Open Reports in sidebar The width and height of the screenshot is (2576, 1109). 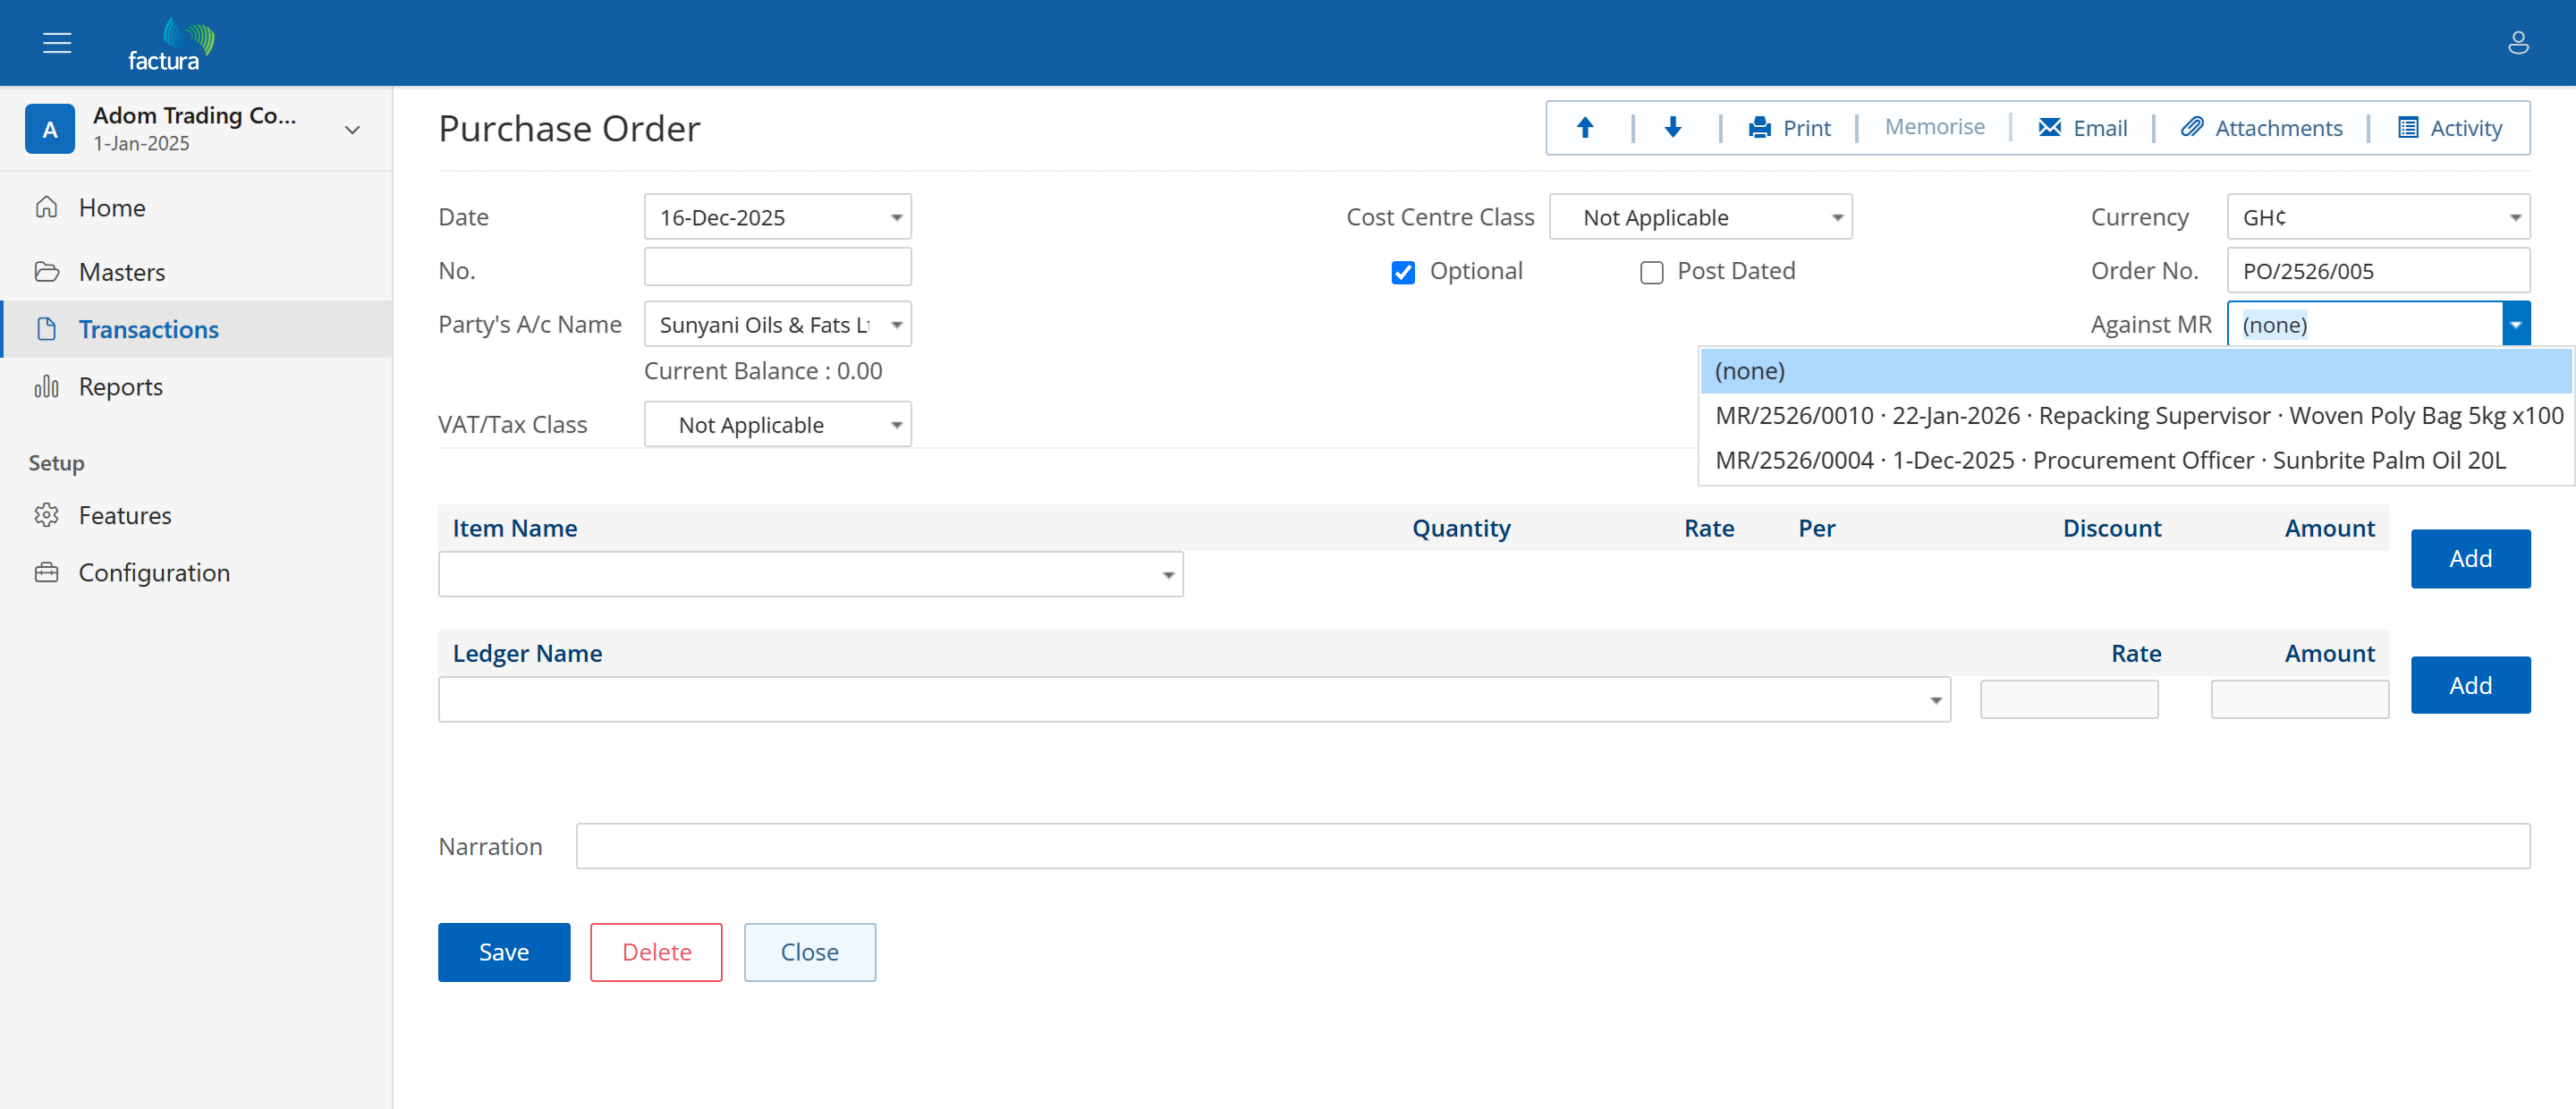[x=196, y=386]
